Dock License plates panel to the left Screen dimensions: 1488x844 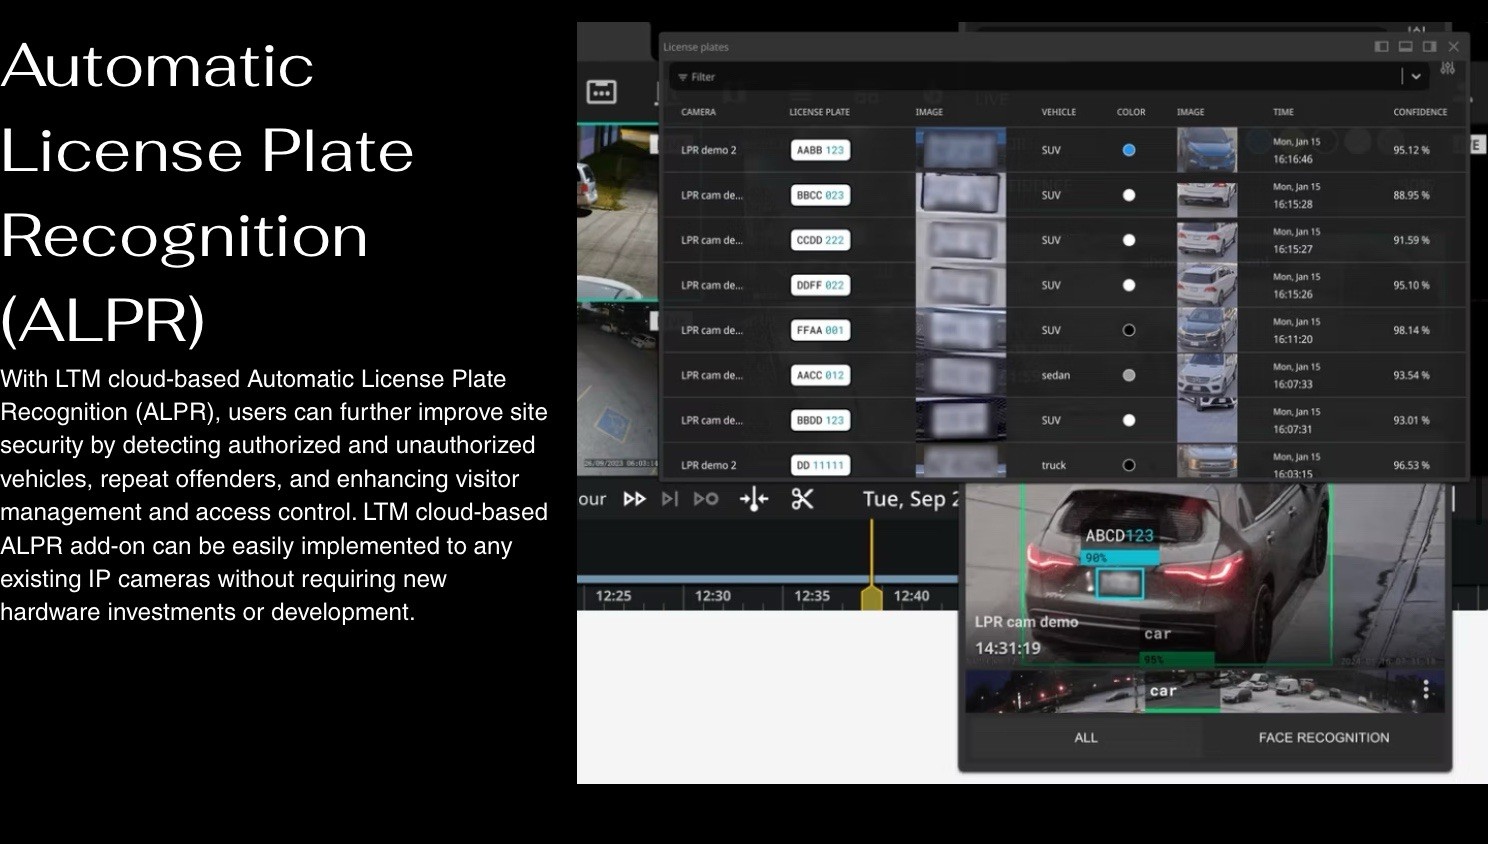click(x=1381, y=47)
